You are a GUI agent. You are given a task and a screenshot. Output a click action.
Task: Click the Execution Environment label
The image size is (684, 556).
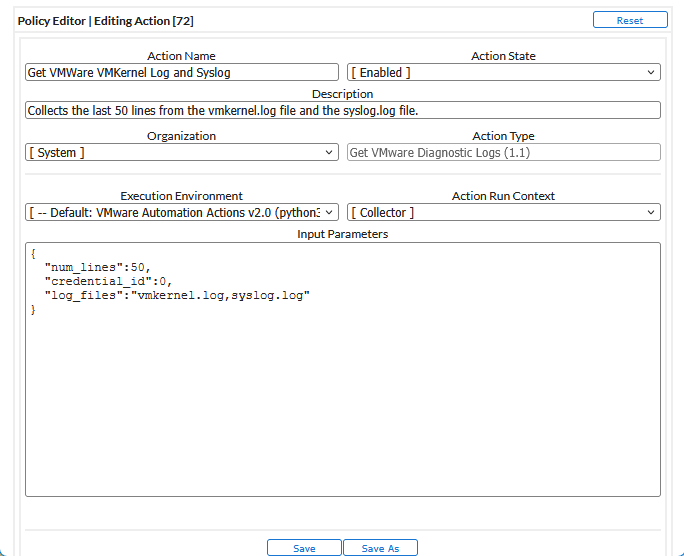[181, 196]
